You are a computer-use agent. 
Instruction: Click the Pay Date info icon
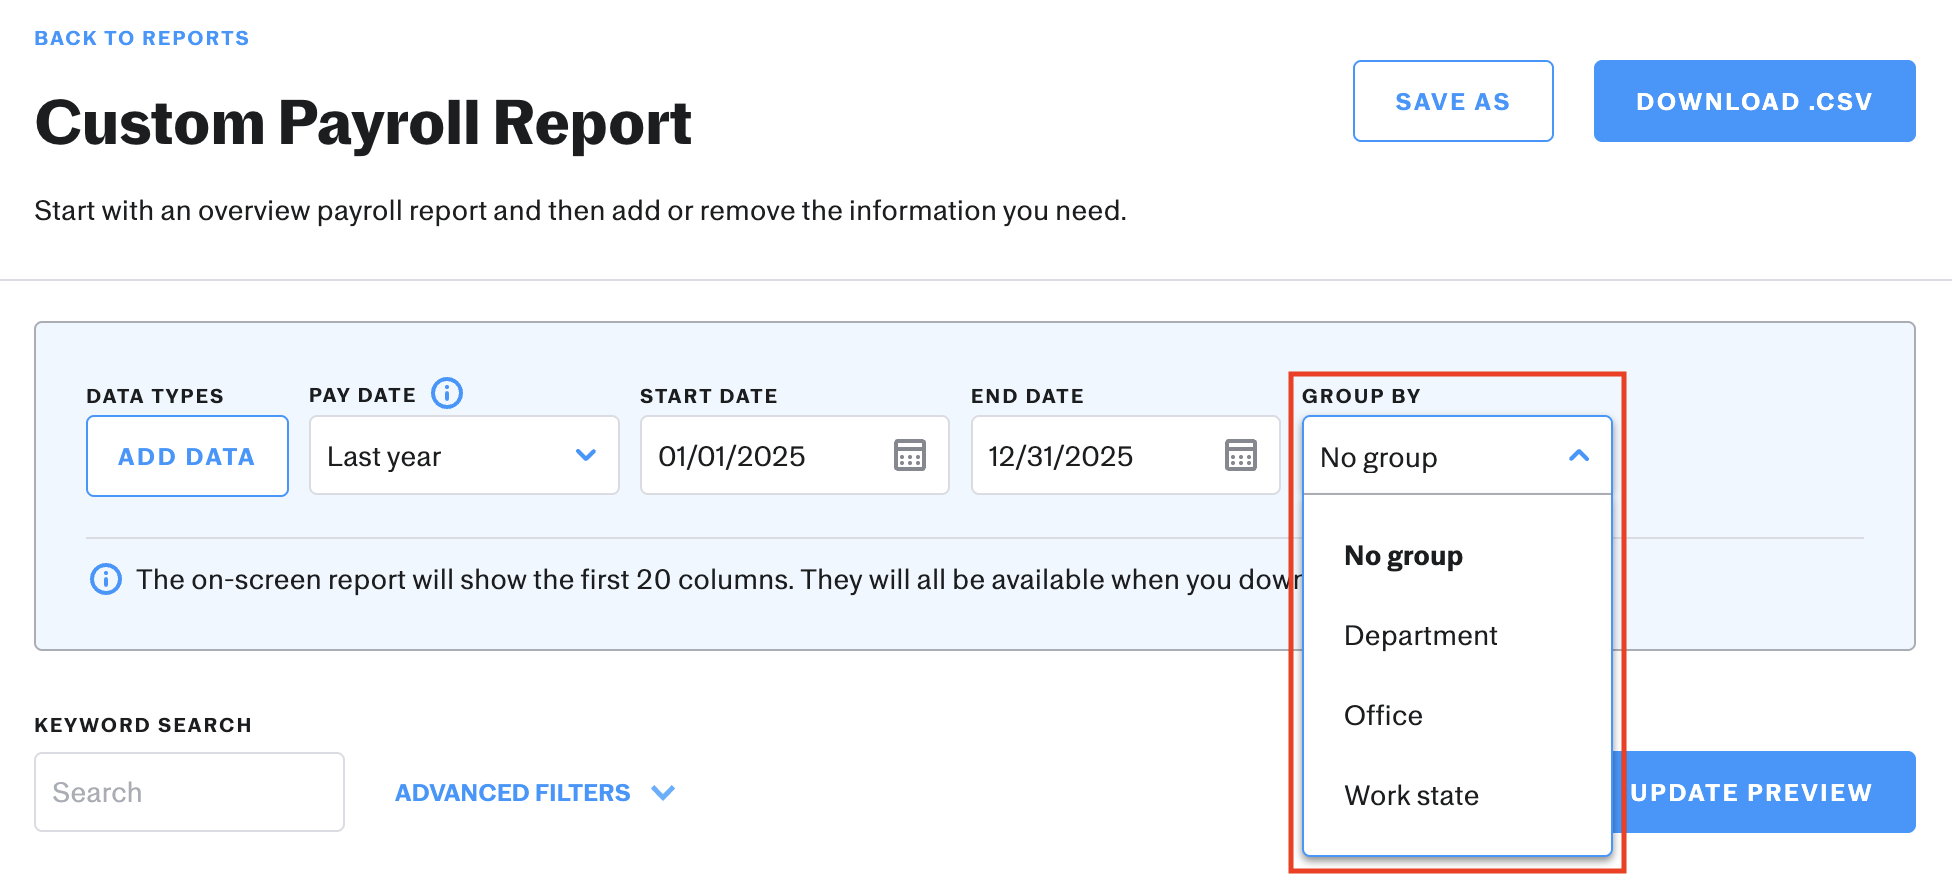click(x=446, y=393)
